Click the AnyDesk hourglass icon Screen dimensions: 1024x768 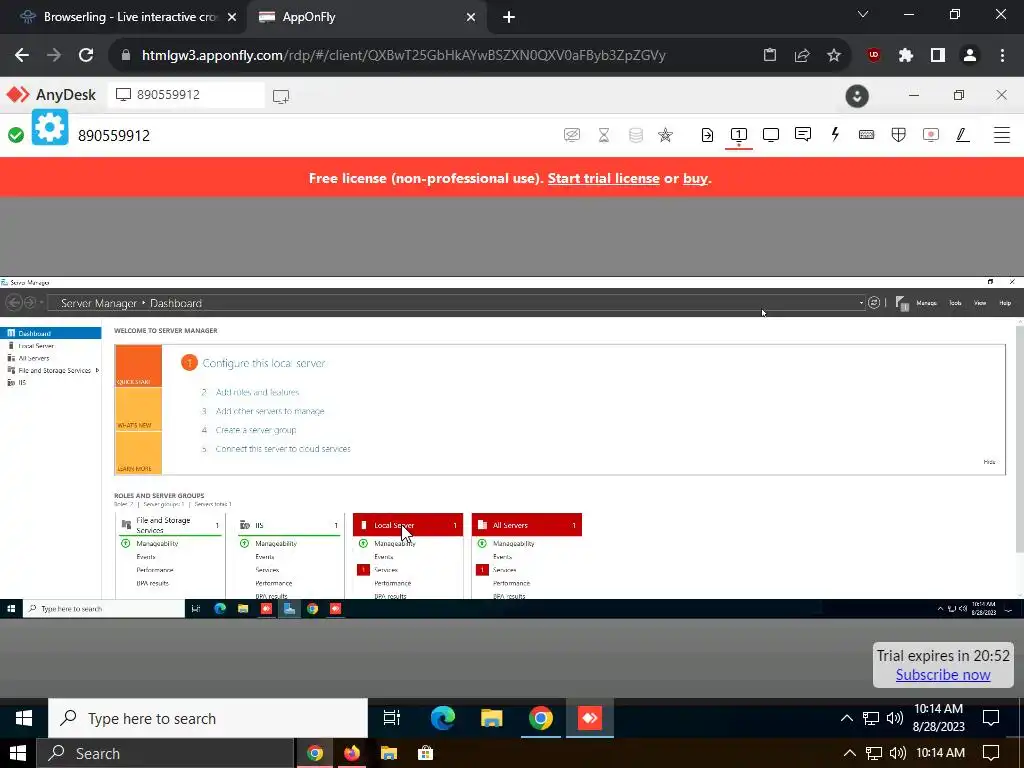pyautogui.click(x=603, y=135)
